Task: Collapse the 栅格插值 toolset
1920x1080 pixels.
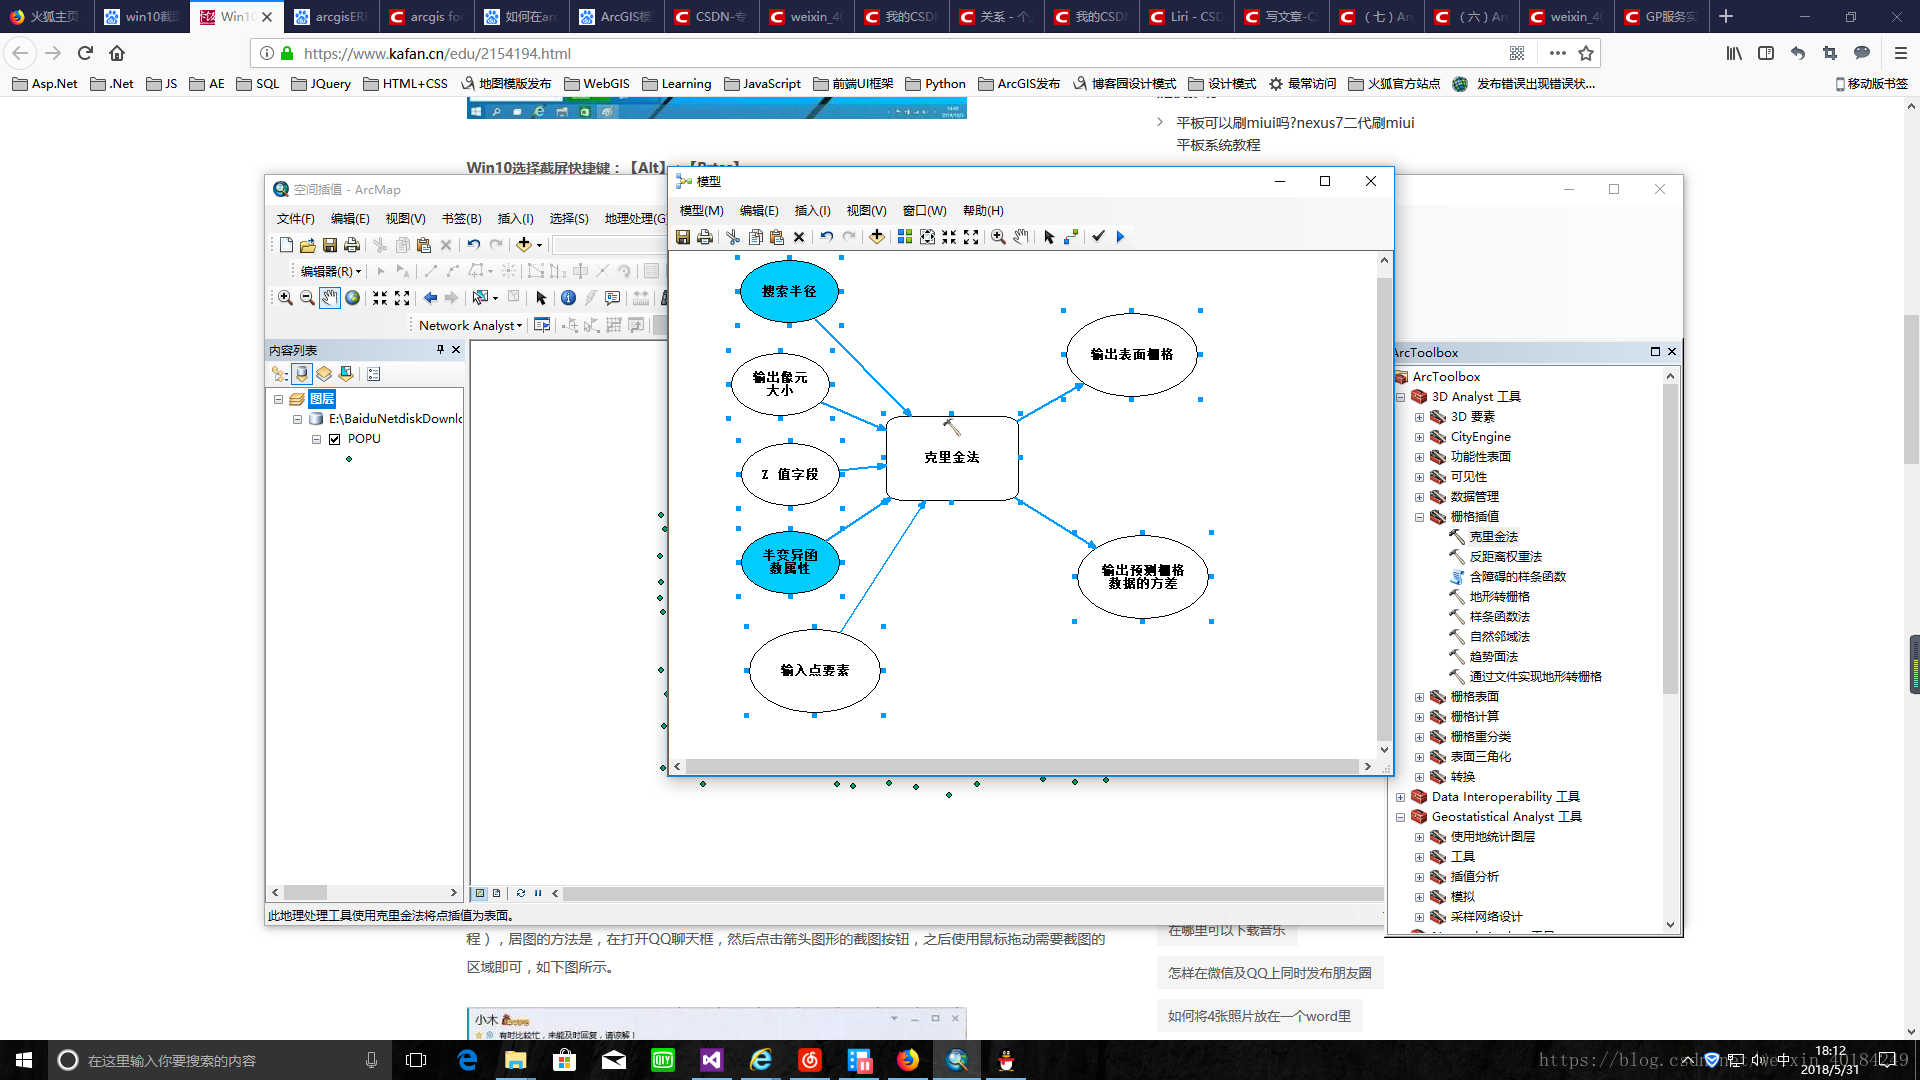Action: pos(1419,517)
